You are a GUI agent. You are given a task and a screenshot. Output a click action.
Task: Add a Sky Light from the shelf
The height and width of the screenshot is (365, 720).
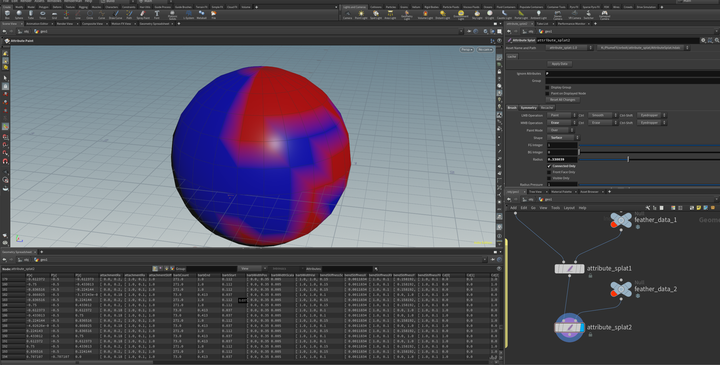(477, 15)
